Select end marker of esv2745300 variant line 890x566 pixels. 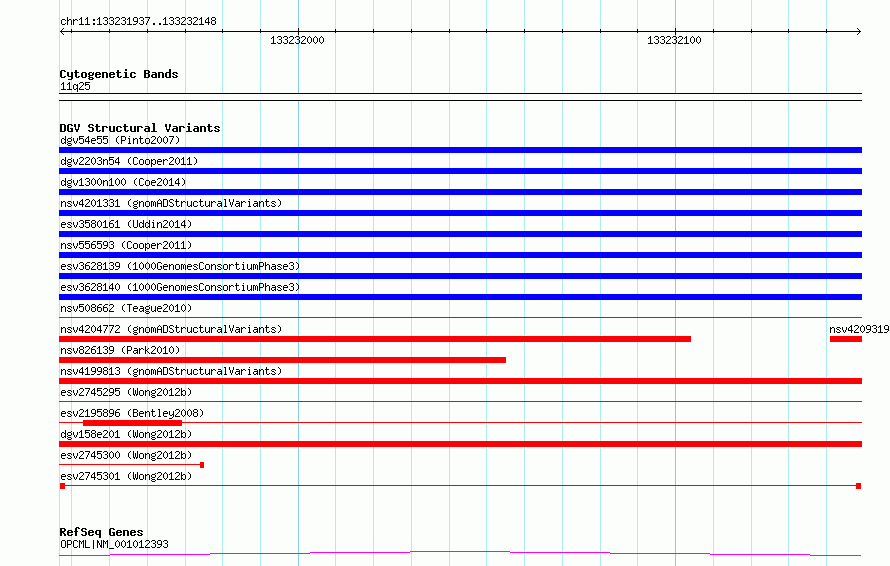[202, 465]
